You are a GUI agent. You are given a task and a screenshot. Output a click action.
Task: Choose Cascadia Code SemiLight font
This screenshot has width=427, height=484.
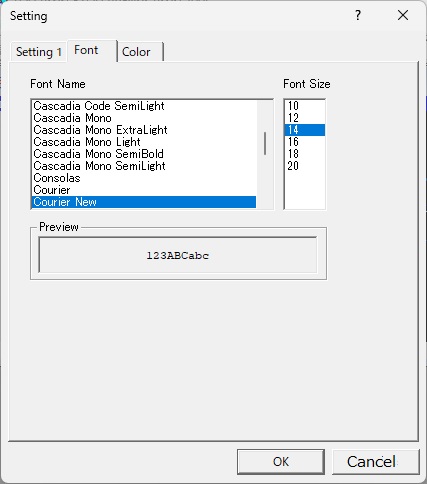click(x=144, y=106)
